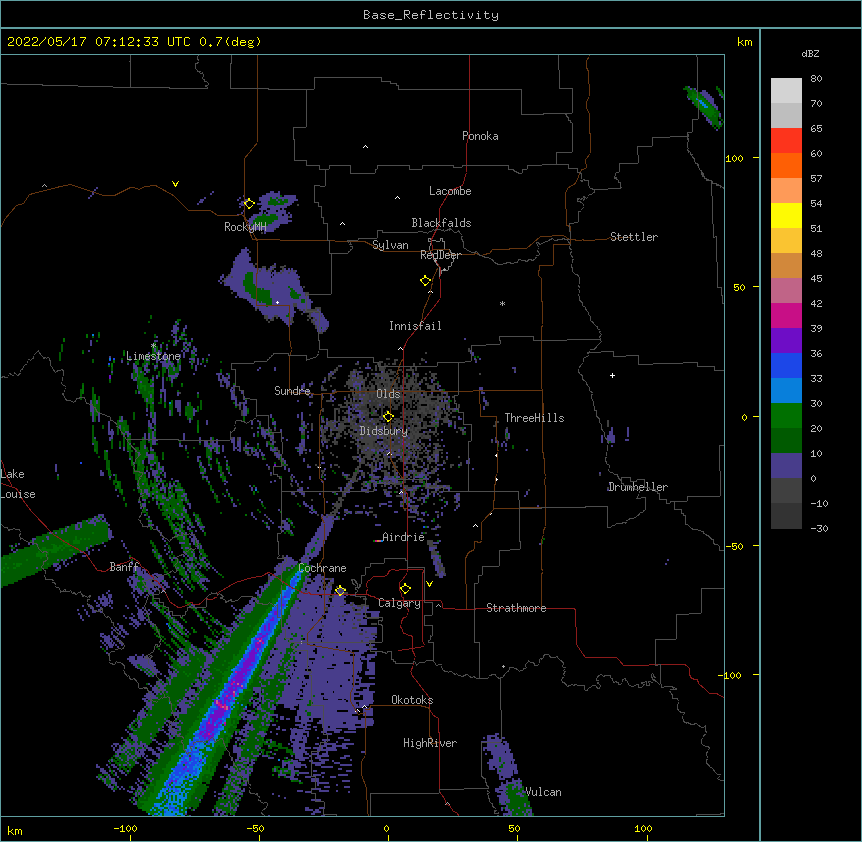Click the purple swatch between 39 and 36
Viewport: 862px width, 842px height.
pyautogui.click(x=786, y=341)
